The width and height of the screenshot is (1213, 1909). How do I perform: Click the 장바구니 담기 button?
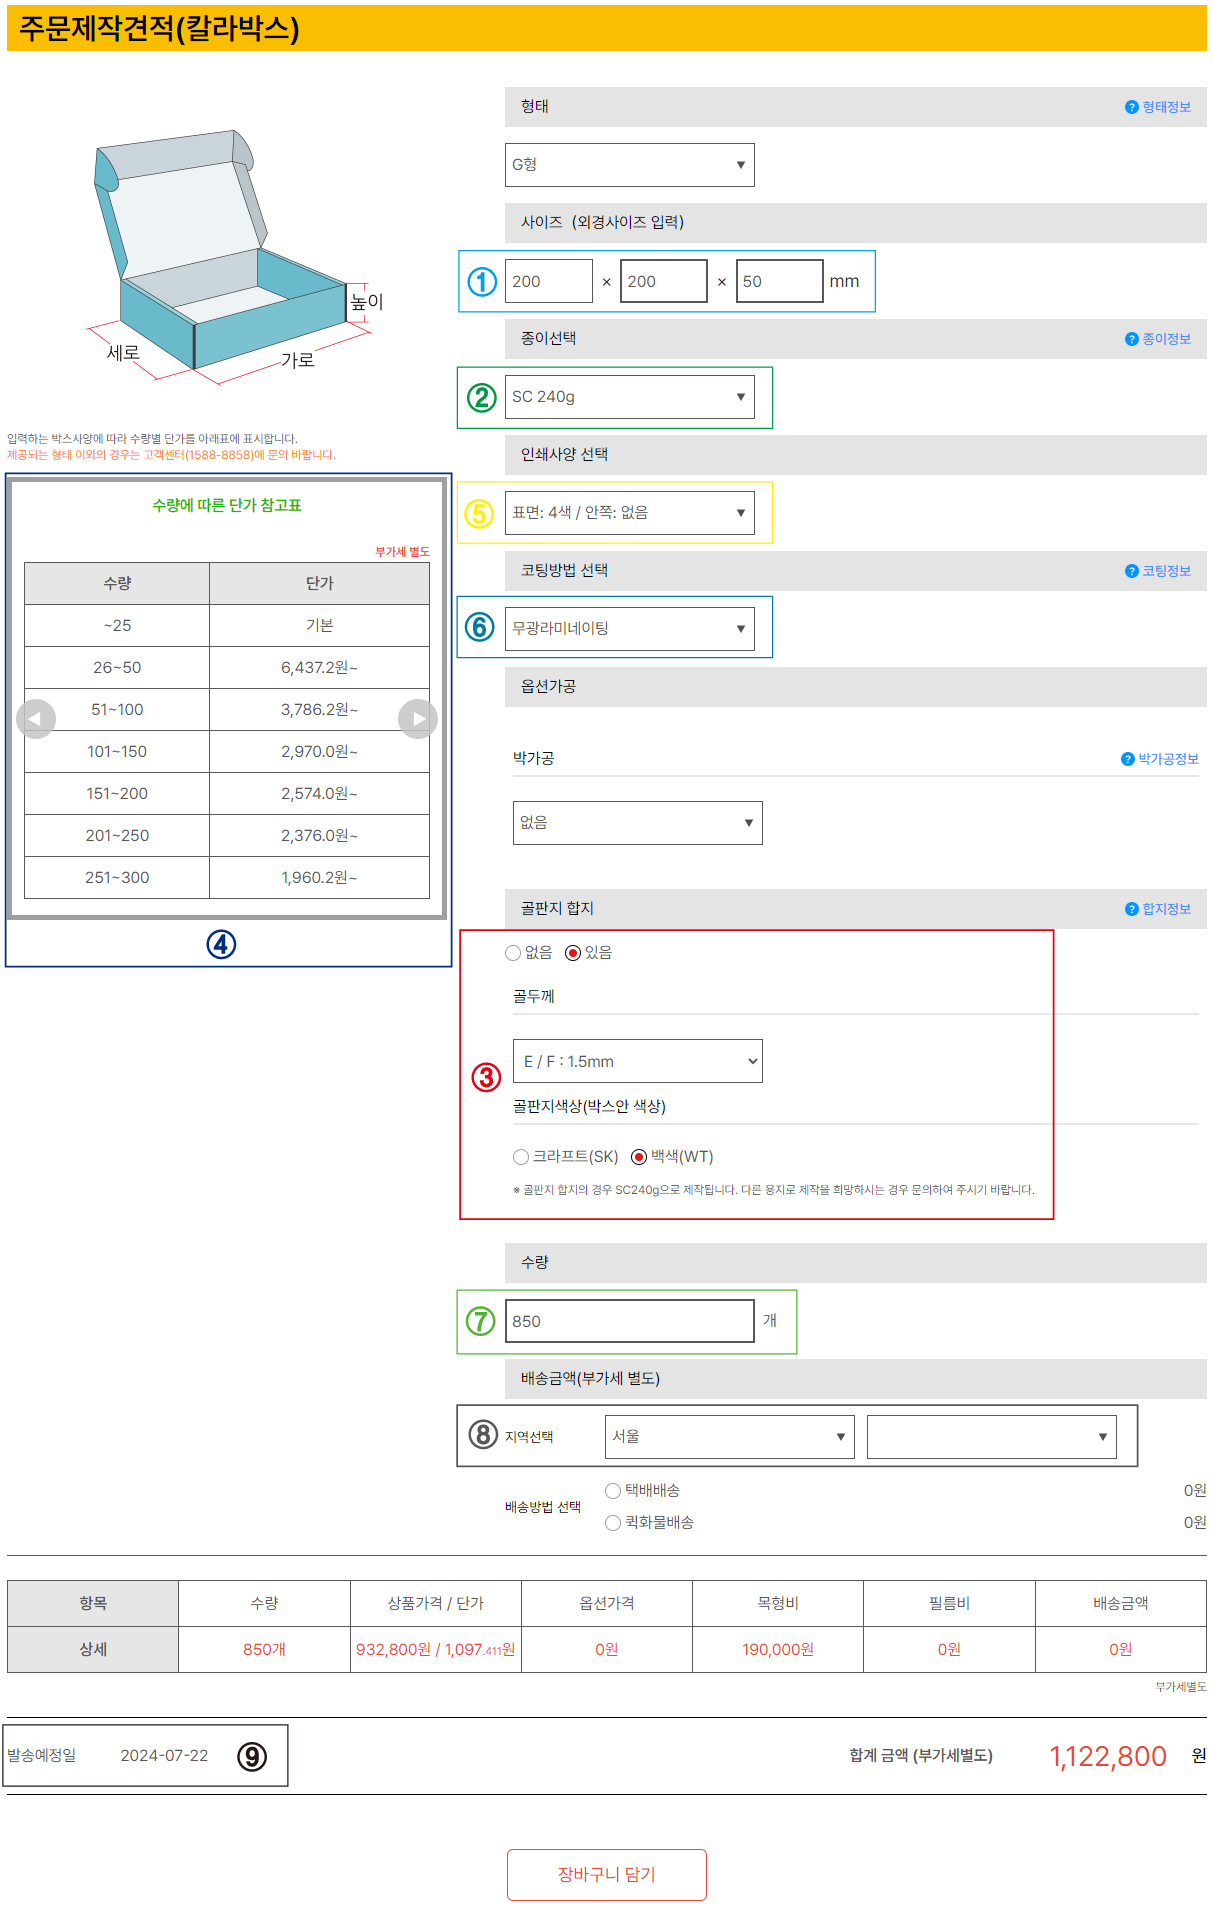(x=607, y=1875)
